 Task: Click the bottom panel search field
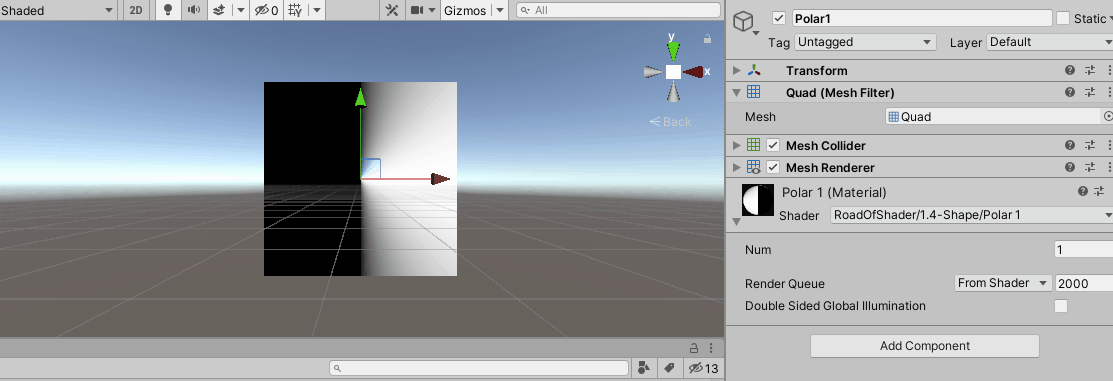click(479, 368)
